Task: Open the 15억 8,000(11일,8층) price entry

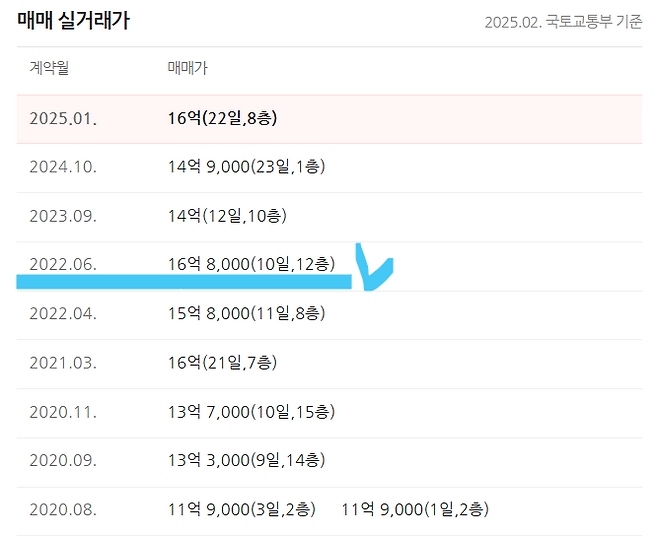Action: point(246,314)
